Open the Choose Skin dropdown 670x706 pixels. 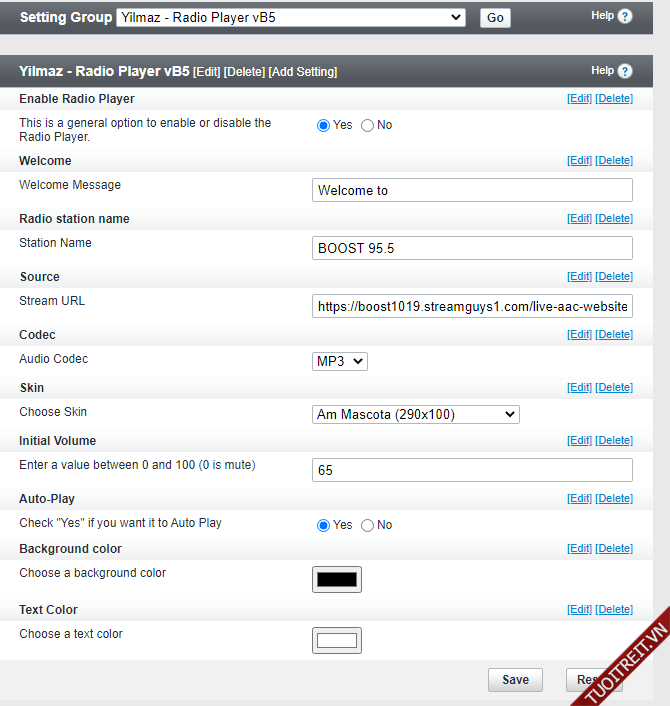coord(416,414)
